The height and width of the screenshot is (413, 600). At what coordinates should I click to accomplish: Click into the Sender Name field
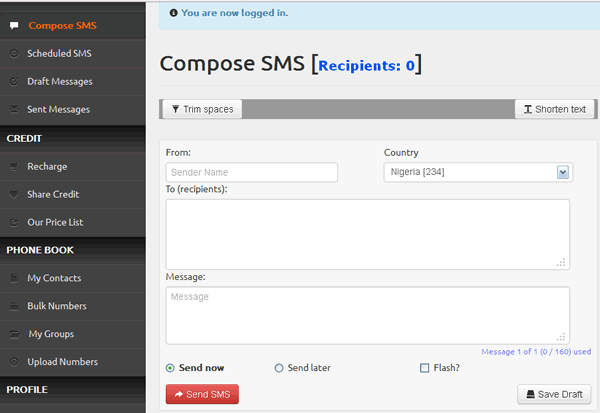pos(252,172)
